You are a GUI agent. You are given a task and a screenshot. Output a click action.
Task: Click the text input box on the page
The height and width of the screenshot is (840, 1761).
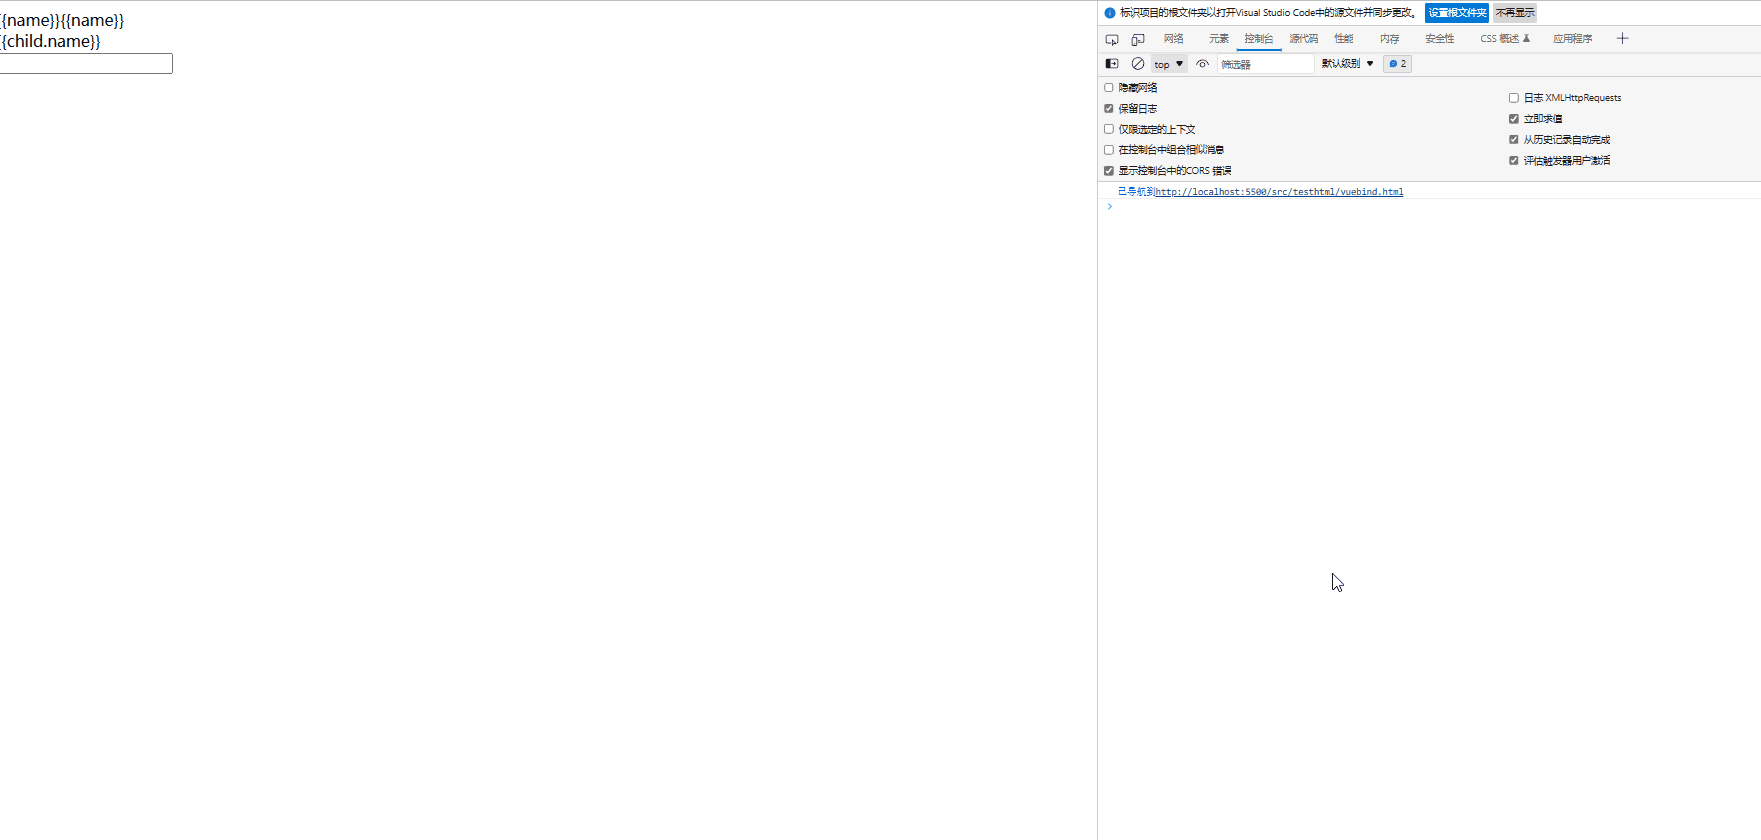86,64
